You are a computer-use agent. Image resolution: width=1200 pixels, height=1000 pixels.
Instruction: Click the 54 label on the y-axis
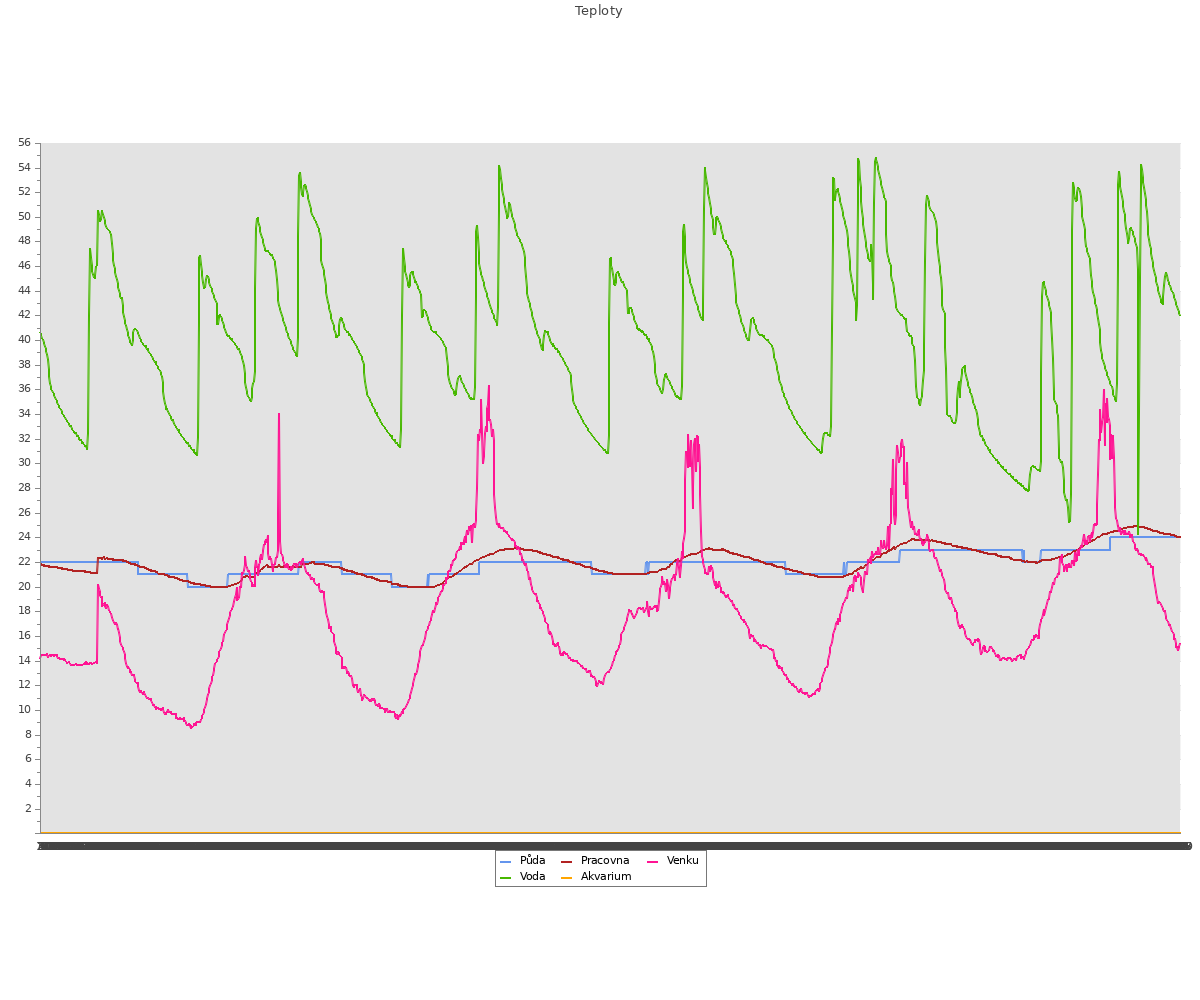pyautogui.click(x=24, y=167)
